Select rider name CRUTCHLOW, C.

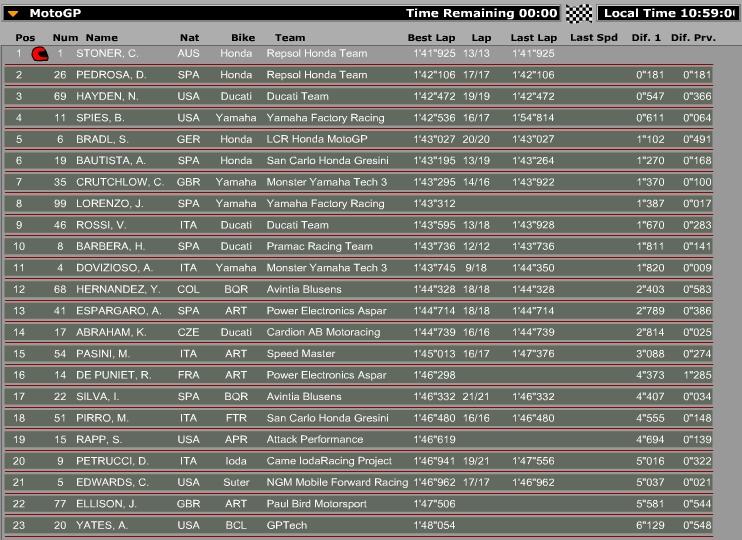pos(120,182)
